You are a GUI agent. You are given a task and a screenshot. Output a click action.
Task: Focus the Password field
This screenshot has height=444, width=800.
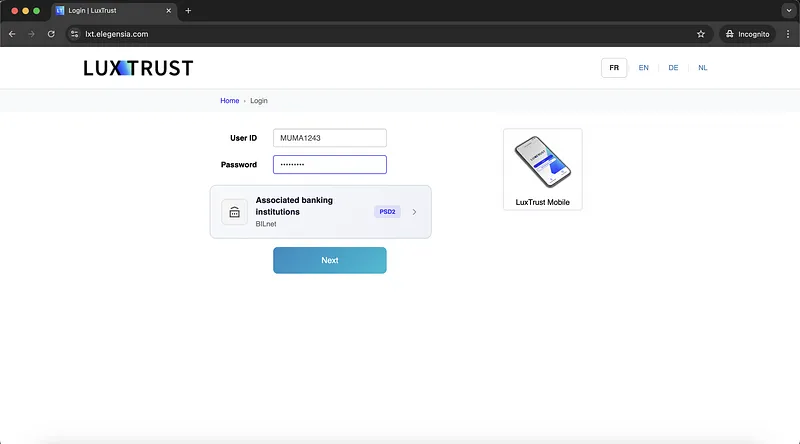[330, 164]
